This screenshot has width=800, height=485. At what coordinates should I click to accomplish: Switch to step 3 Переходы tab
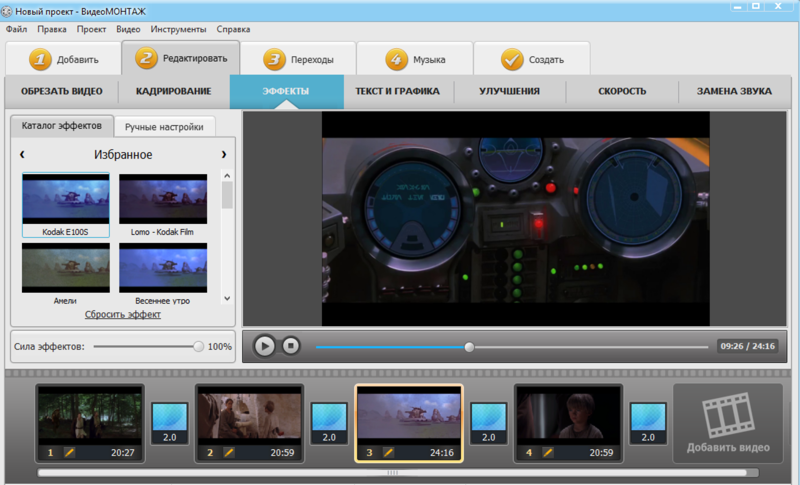298,59
